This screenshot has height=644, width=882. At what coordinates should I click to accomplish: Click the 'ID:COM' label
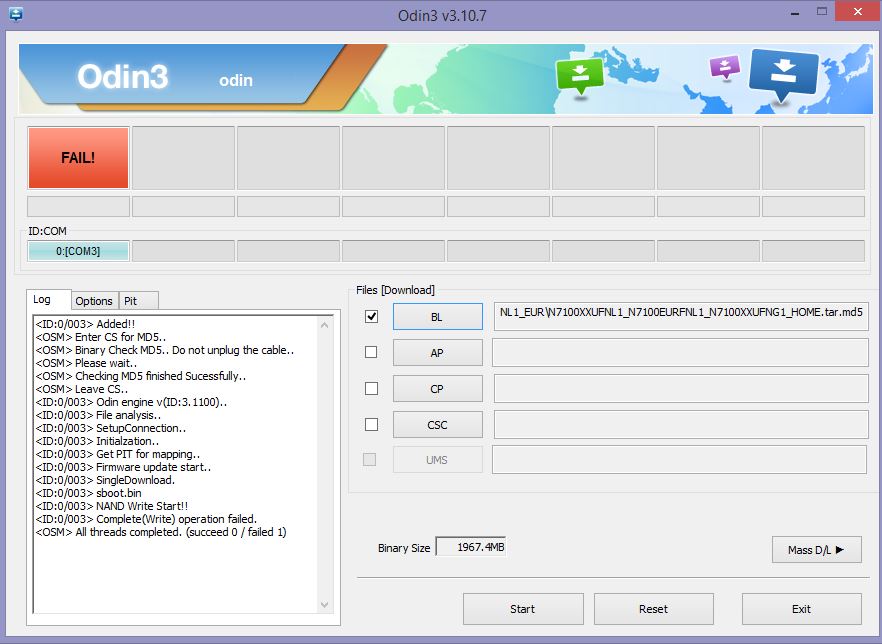(47, 231)
